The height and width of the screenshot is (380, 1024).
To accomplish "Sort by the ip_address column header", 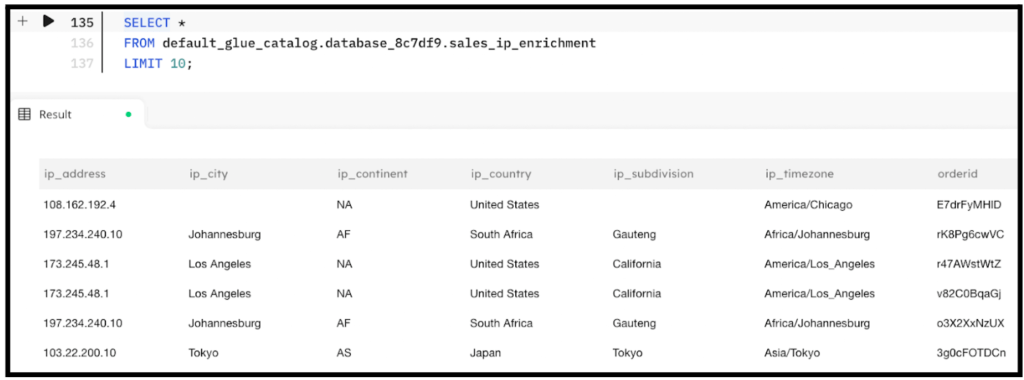I will tap(74, 174).
